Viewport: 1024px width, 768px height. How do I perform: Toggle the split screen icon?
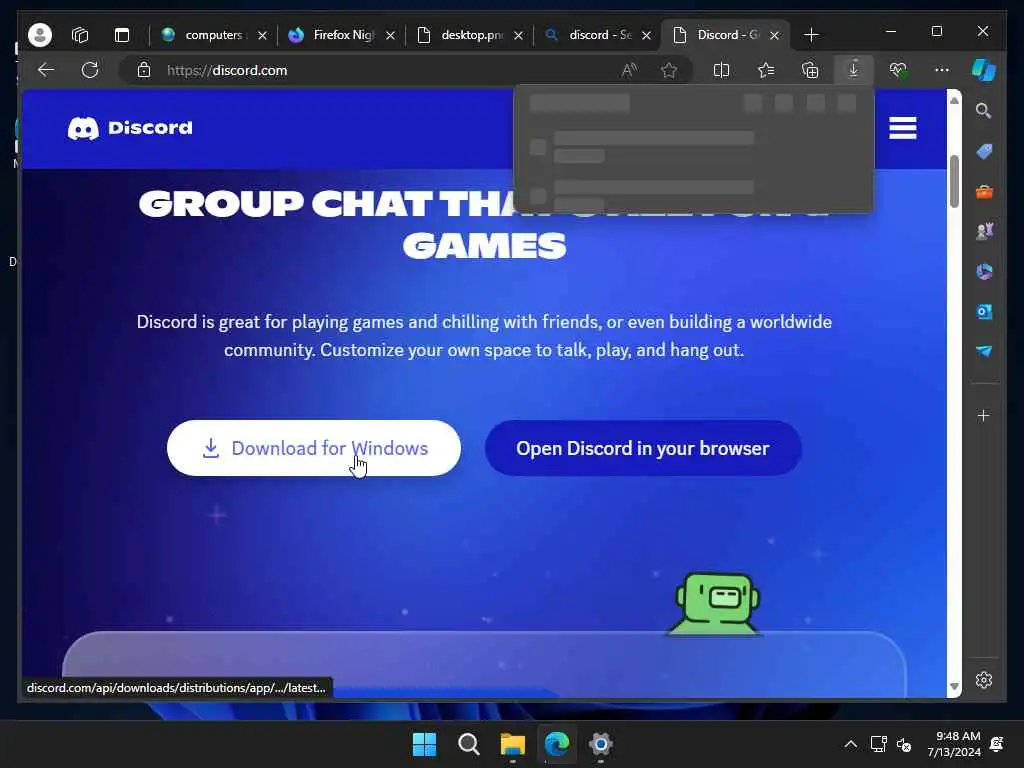[x=721, y=70]
